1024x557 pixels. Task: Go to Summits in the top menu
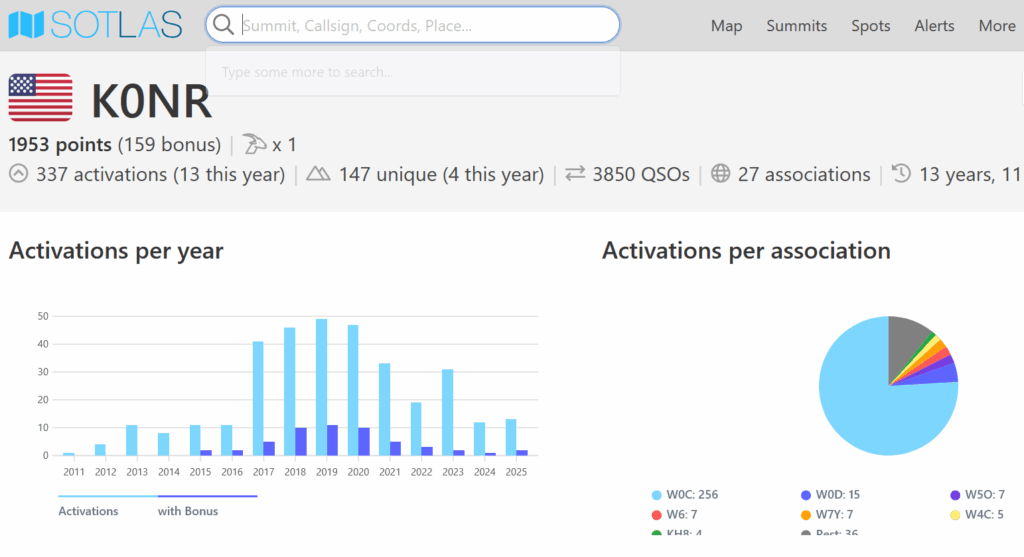pos(796,26)
